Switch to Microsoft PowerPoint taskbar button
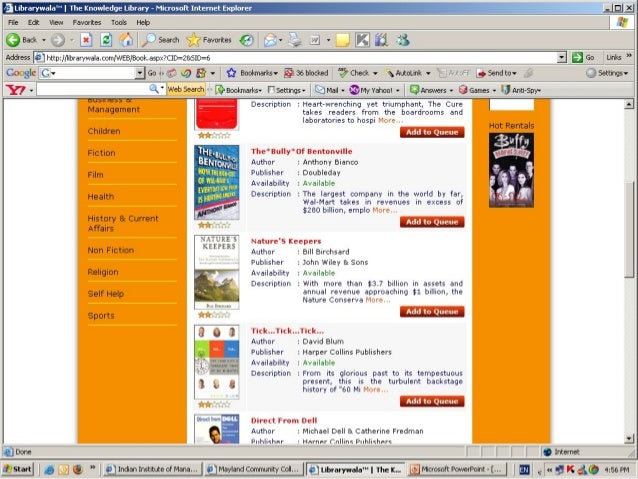Image resolution: width=638 pixels, height=479 pixels. pyautogui.click(x=458, y=469)
